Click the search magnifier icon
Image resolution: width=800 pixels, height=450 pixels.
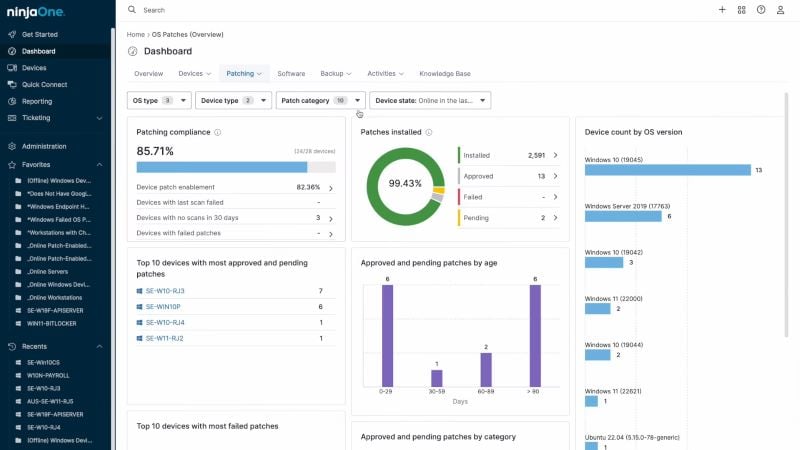pyautogui.click(x=132, y=10)
